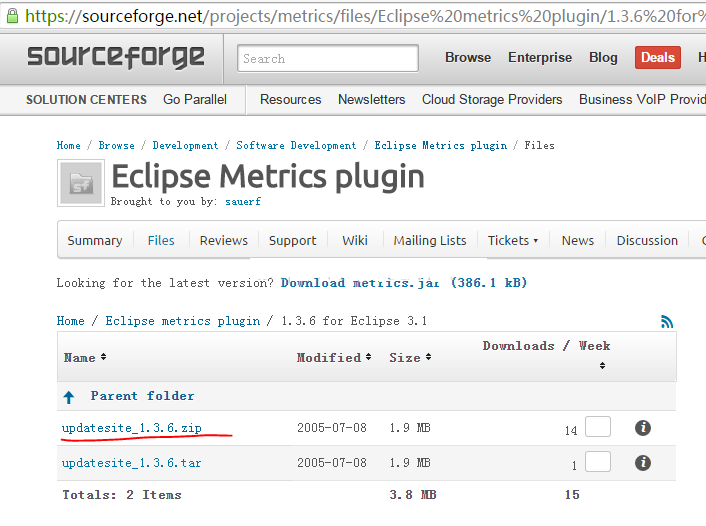Click the SourceForge logo

pyautogui.click(x=116, y=57)
